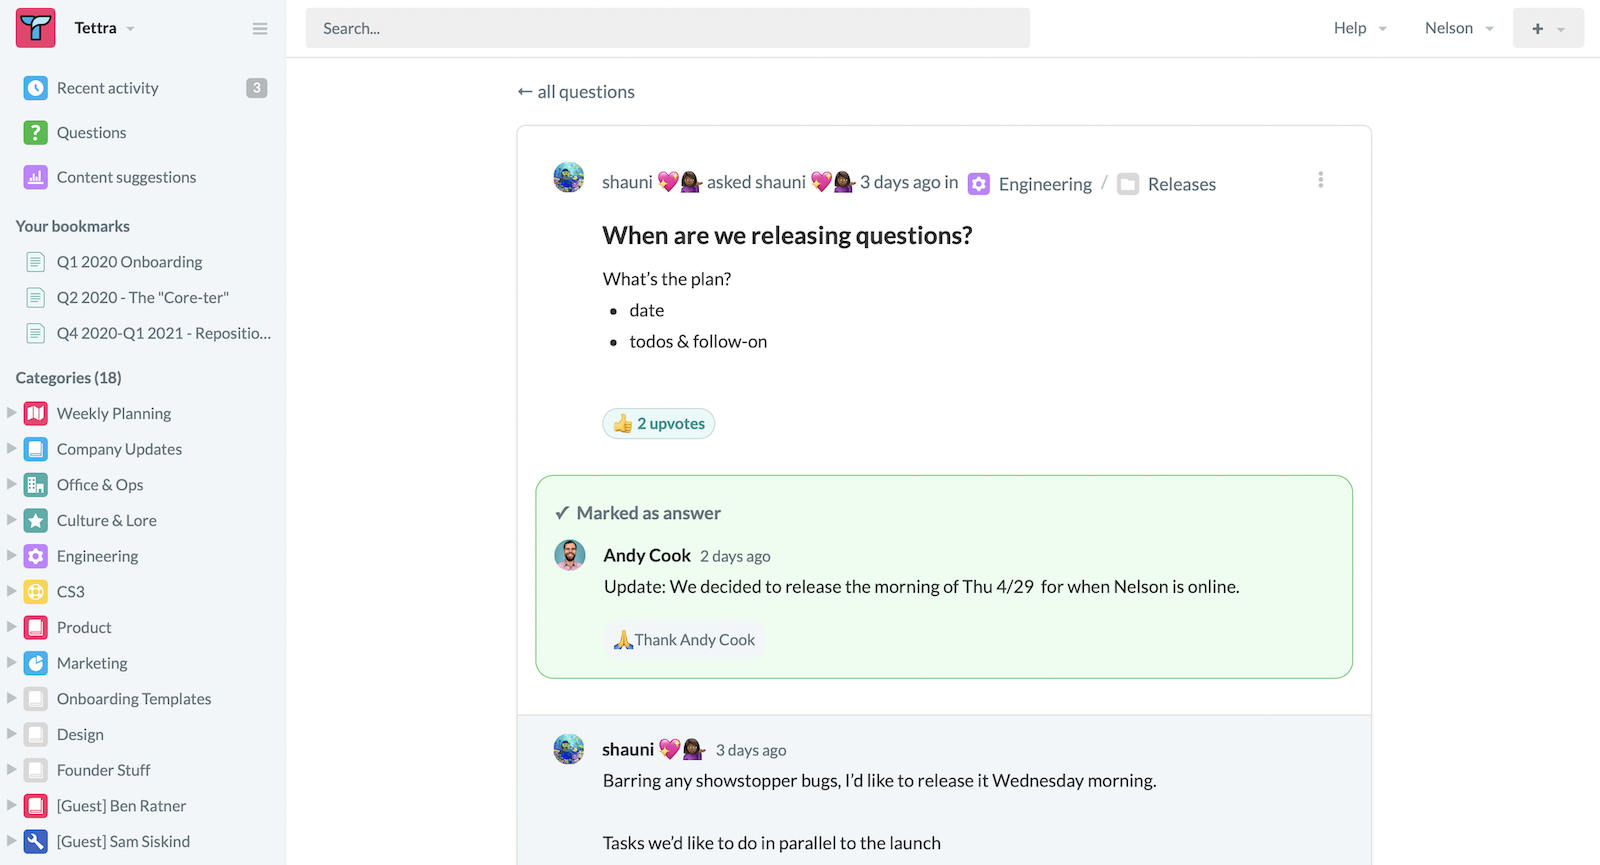Click shauni's avatar in question header

click(569, 177)
